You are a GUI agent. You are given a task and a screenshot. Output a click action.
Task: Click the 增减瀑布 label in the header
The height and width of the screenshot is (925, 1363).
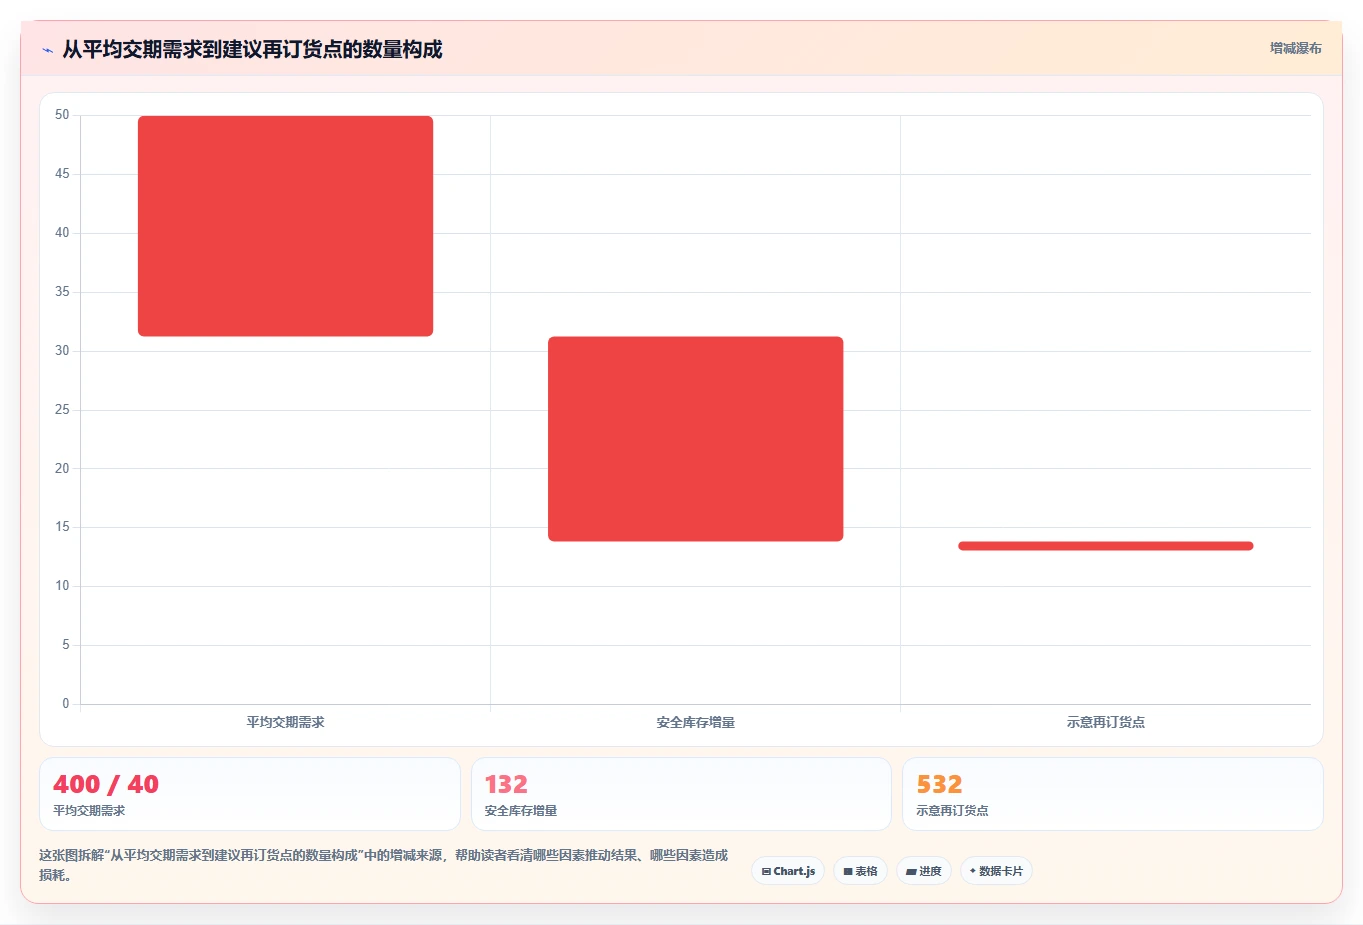[x=1295, y=48]
